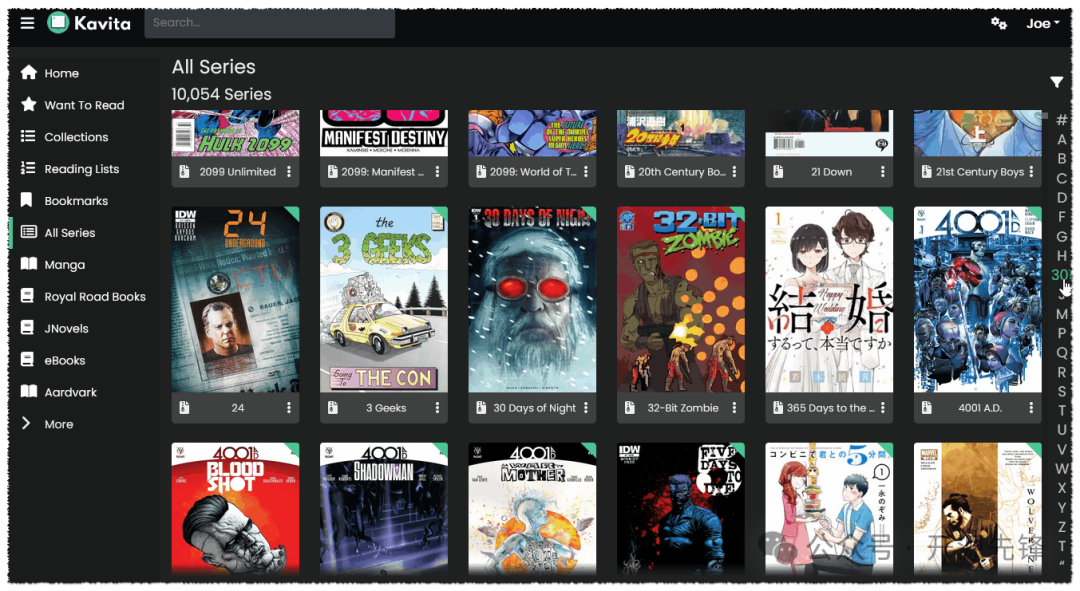Click the Home house icon
This screenshot has width=1080, height=591.
[28, 73]
